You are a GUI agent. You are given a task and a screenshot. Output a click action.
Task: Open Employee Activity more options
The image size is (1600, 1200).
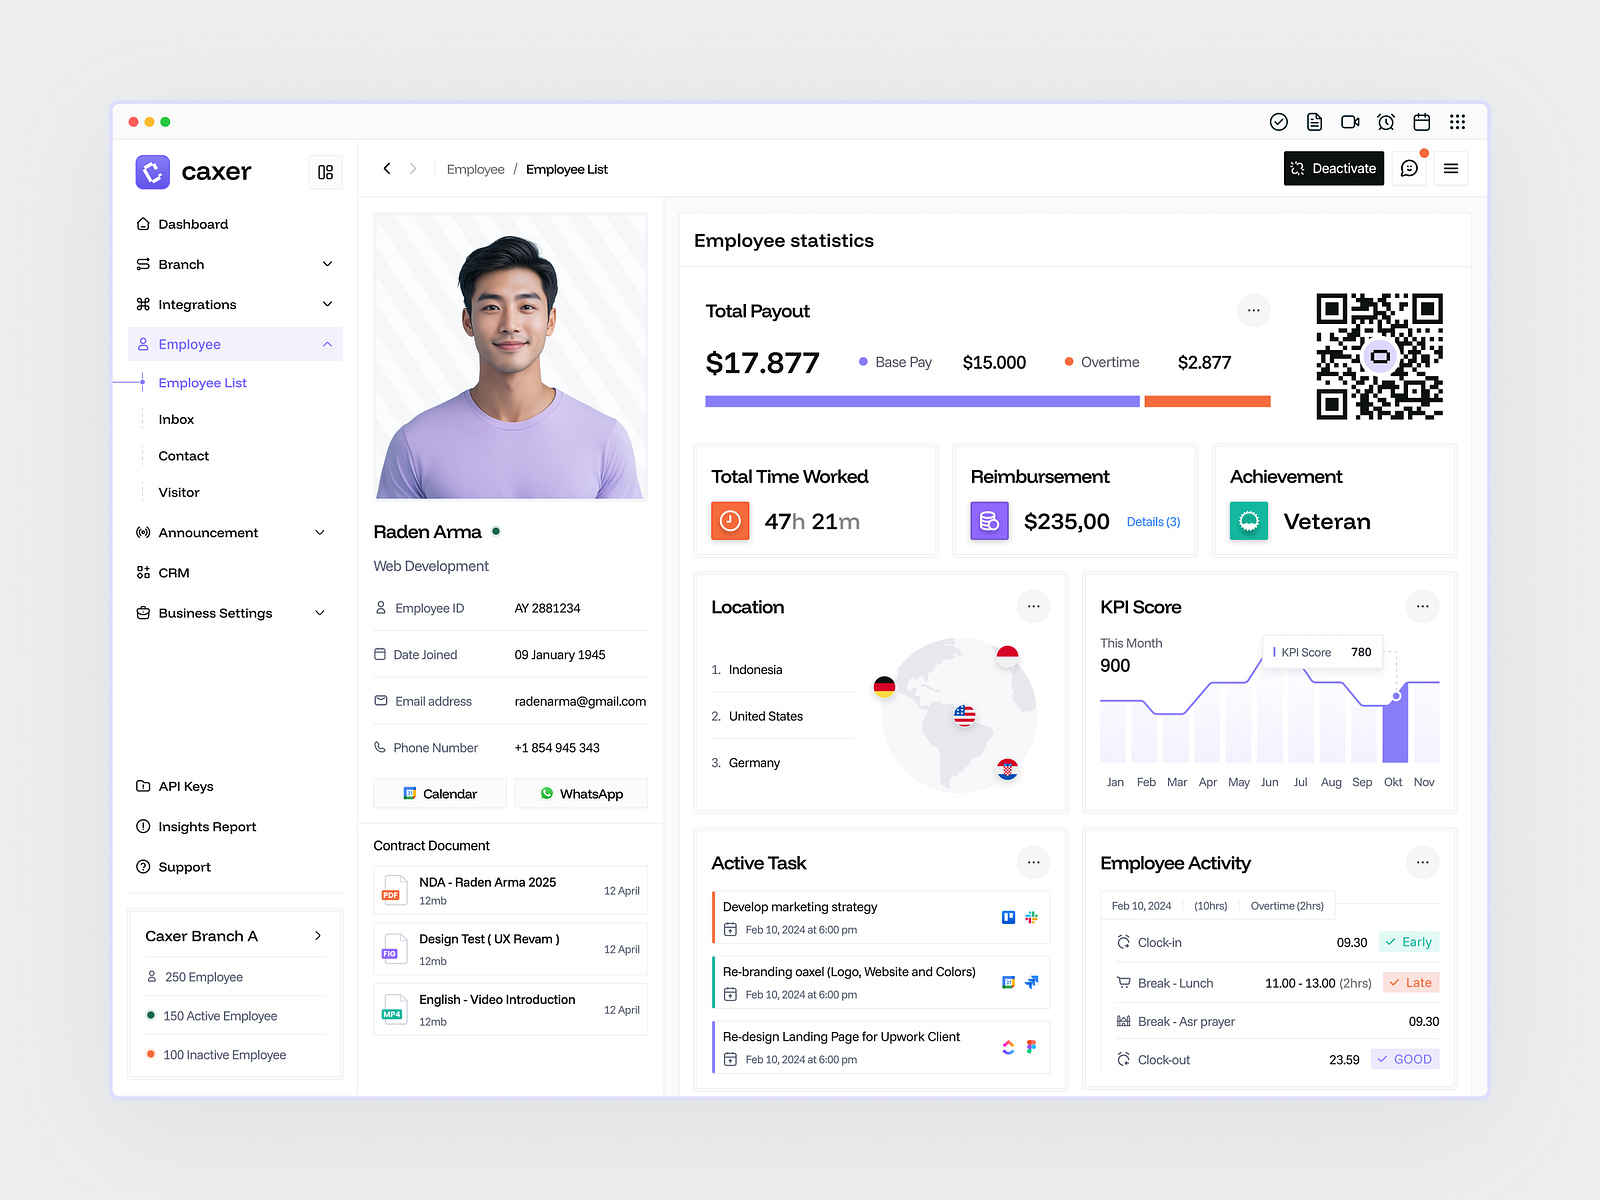click(x=1422, y=862)
